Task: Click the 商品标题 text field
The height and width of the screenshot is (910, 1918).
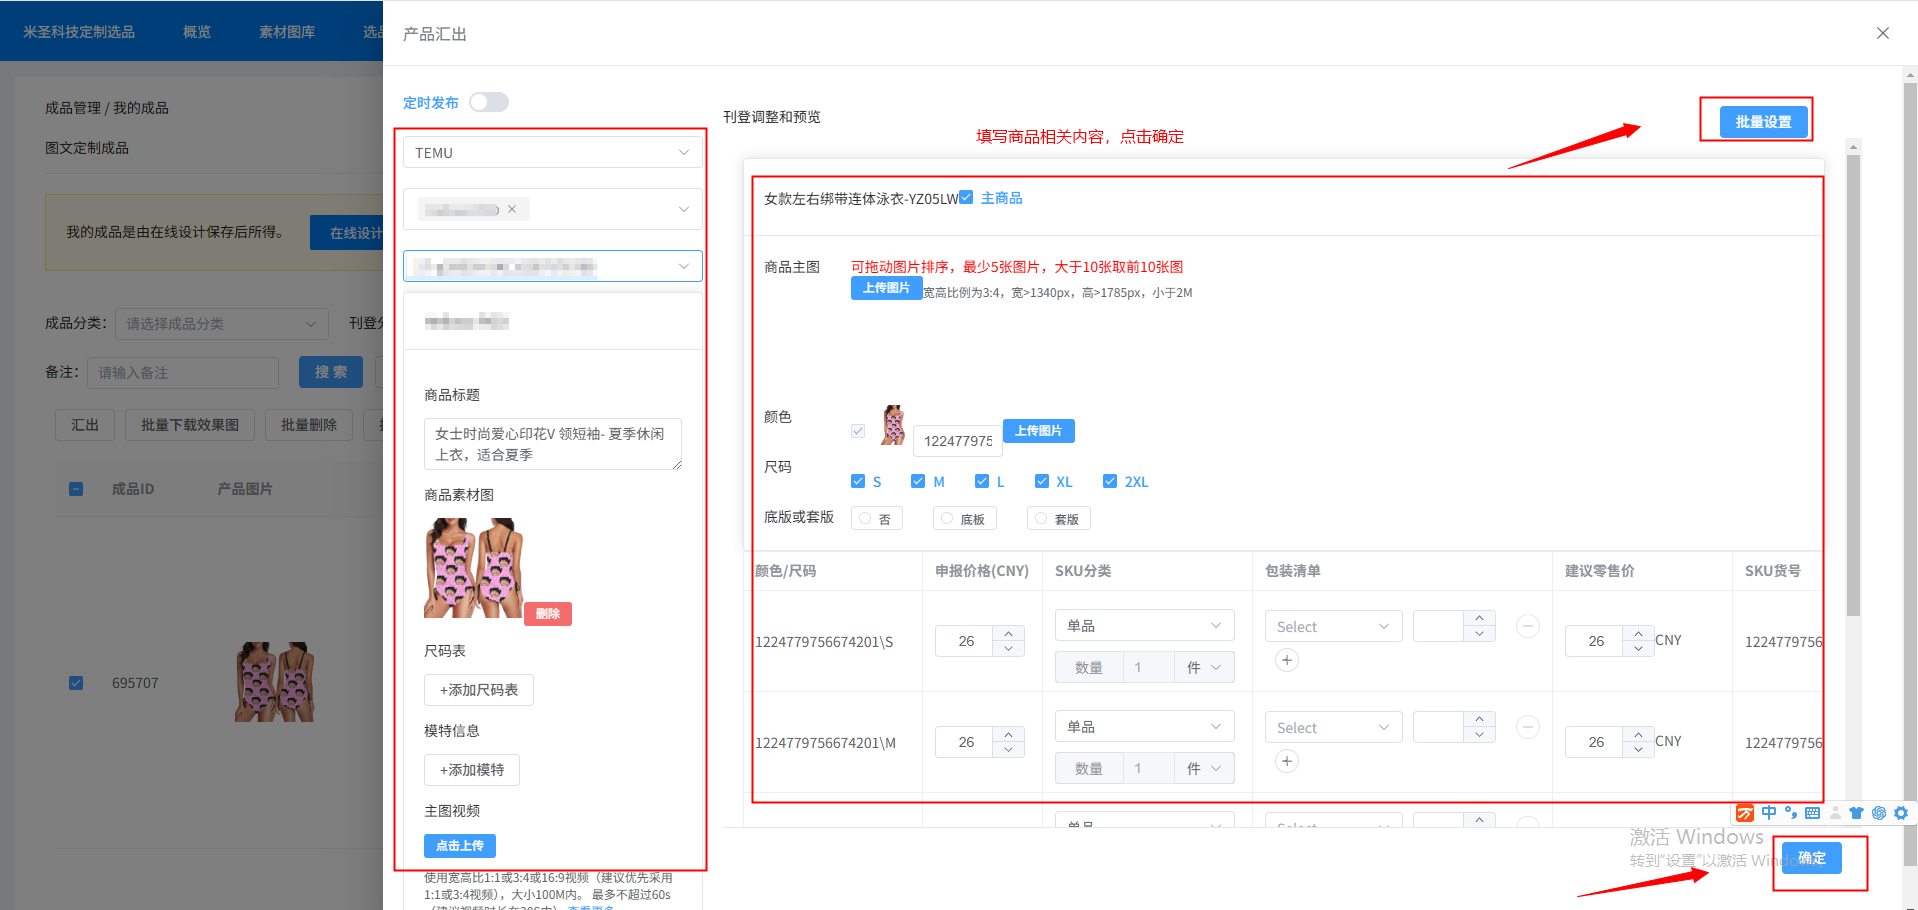Action: coord(552,444)
